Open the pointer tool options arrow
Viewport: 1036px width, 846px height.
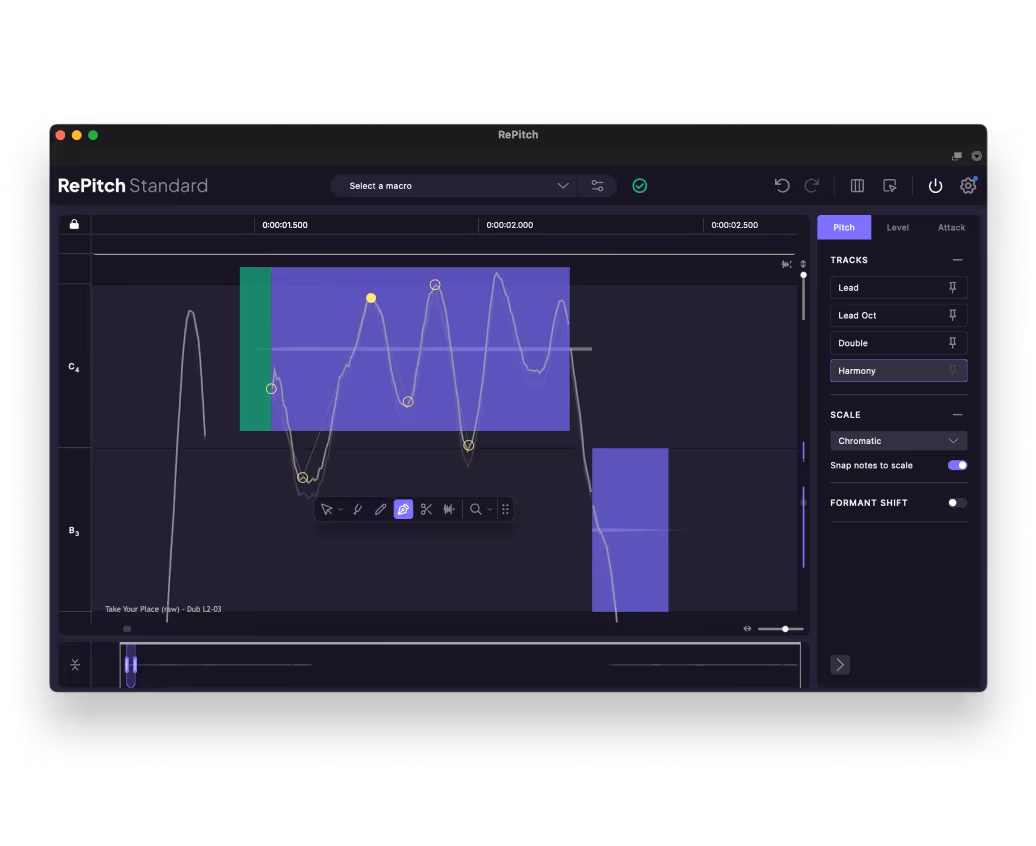[340, 510]
